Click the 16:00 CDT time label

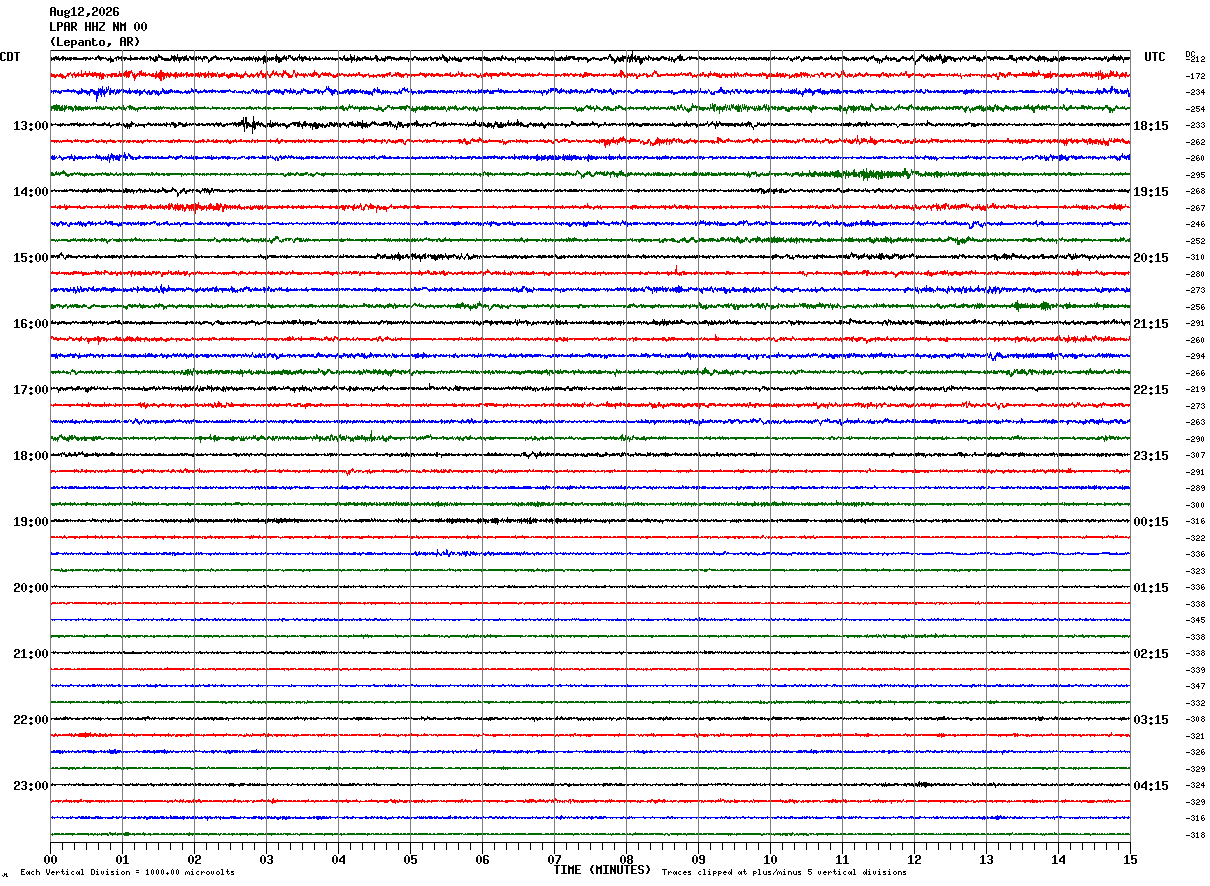pyautogui.click(x=31, y=323)
